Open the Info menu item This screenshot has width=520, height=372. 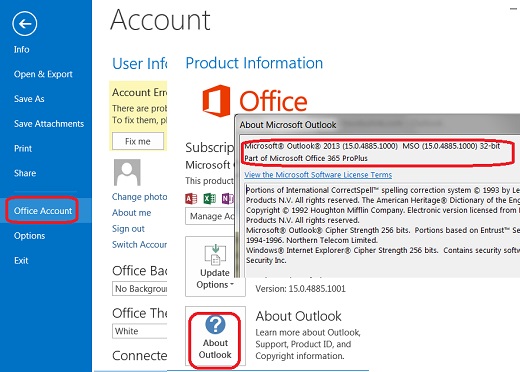pos(22,49)
